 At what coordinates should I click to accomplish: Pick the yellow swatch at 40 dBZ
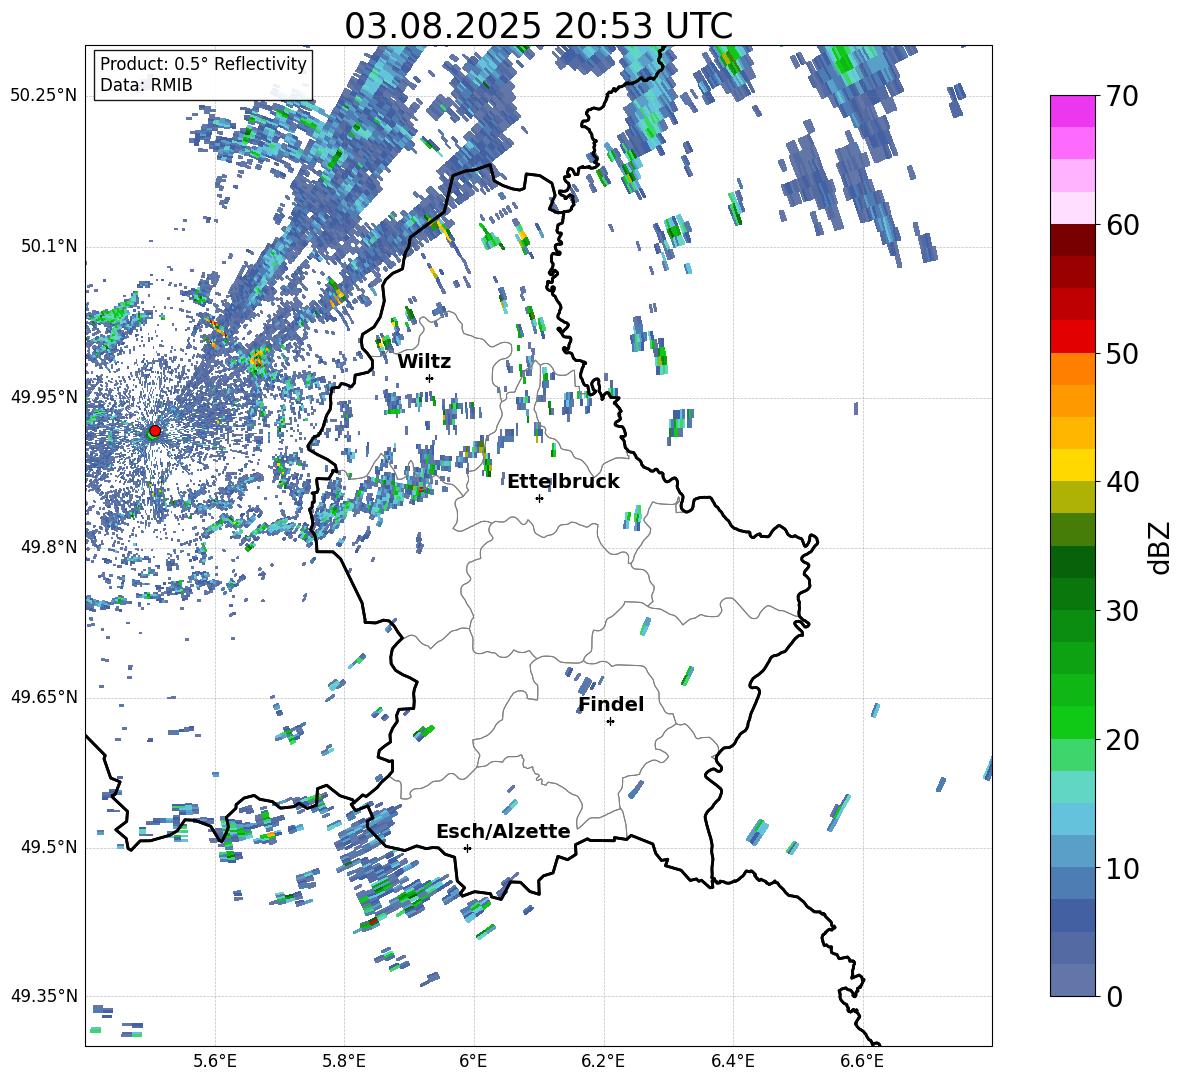(1072, 465)
